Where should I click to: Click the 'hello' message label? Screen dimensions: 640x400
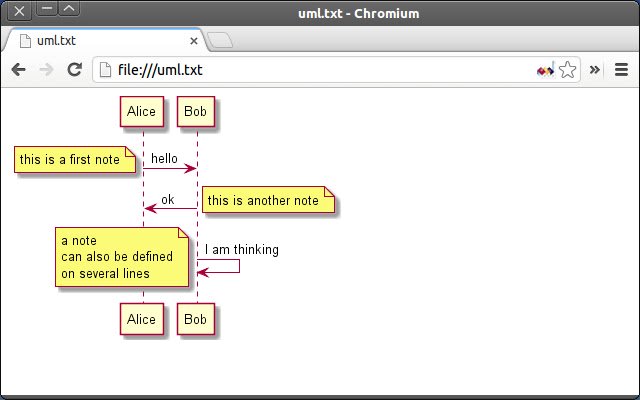(164, 158)
